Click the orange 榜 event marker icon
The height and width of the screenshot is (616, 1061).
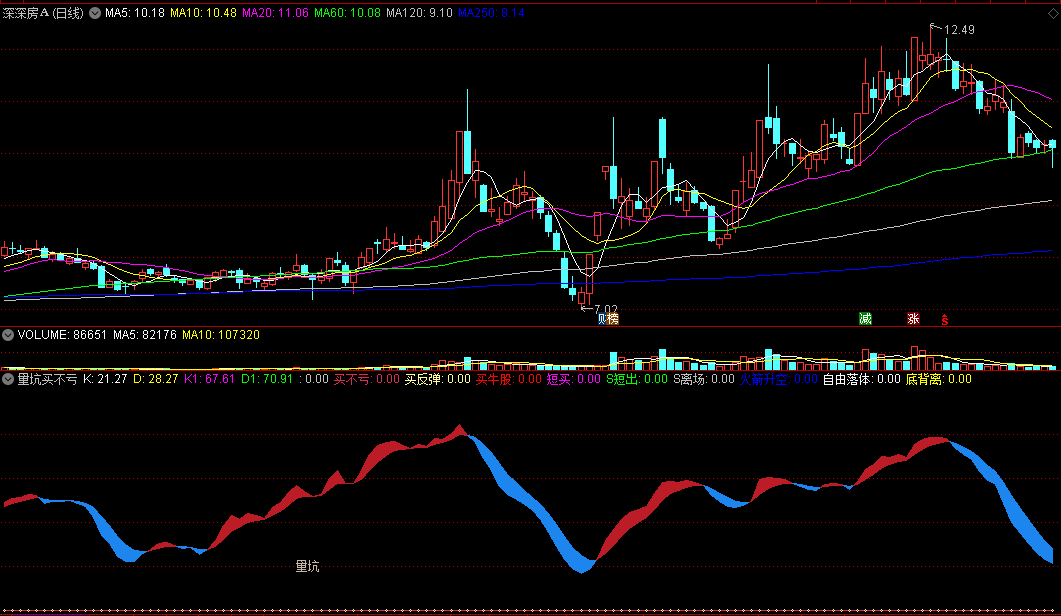coord(613,319)
